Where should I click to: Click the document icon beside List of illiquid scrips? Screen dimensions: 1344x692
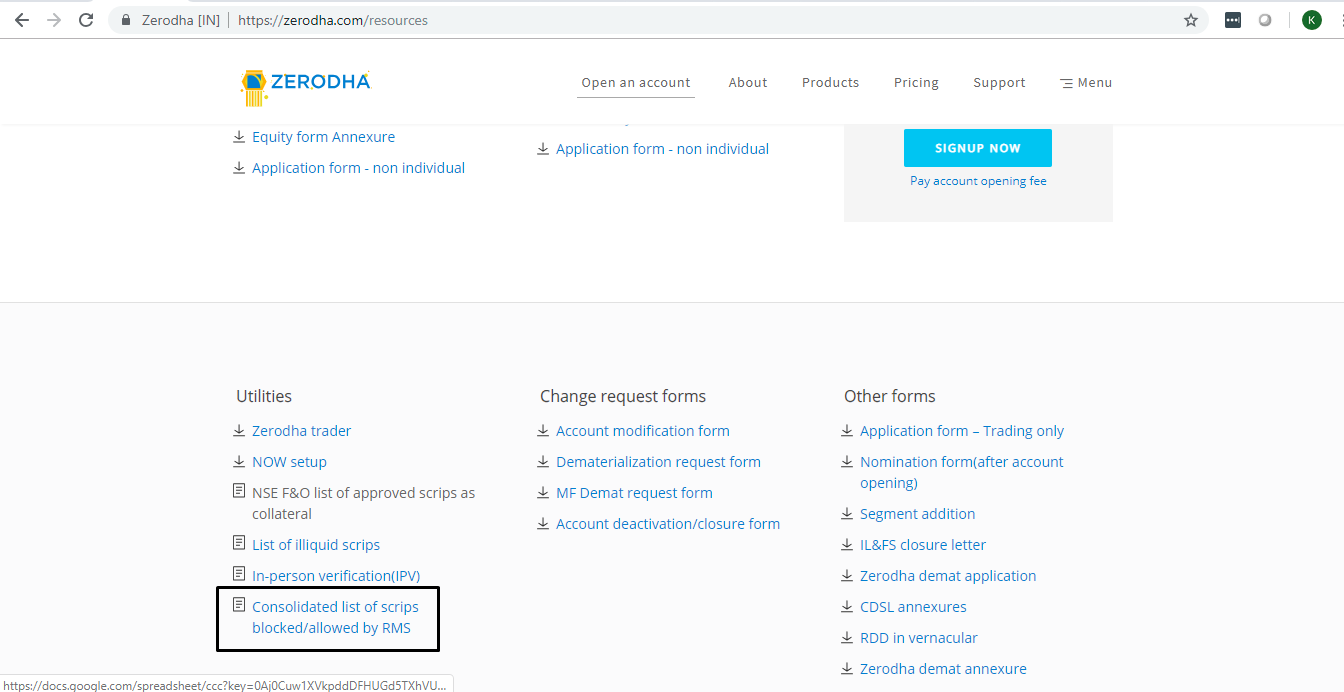[239, 542]
